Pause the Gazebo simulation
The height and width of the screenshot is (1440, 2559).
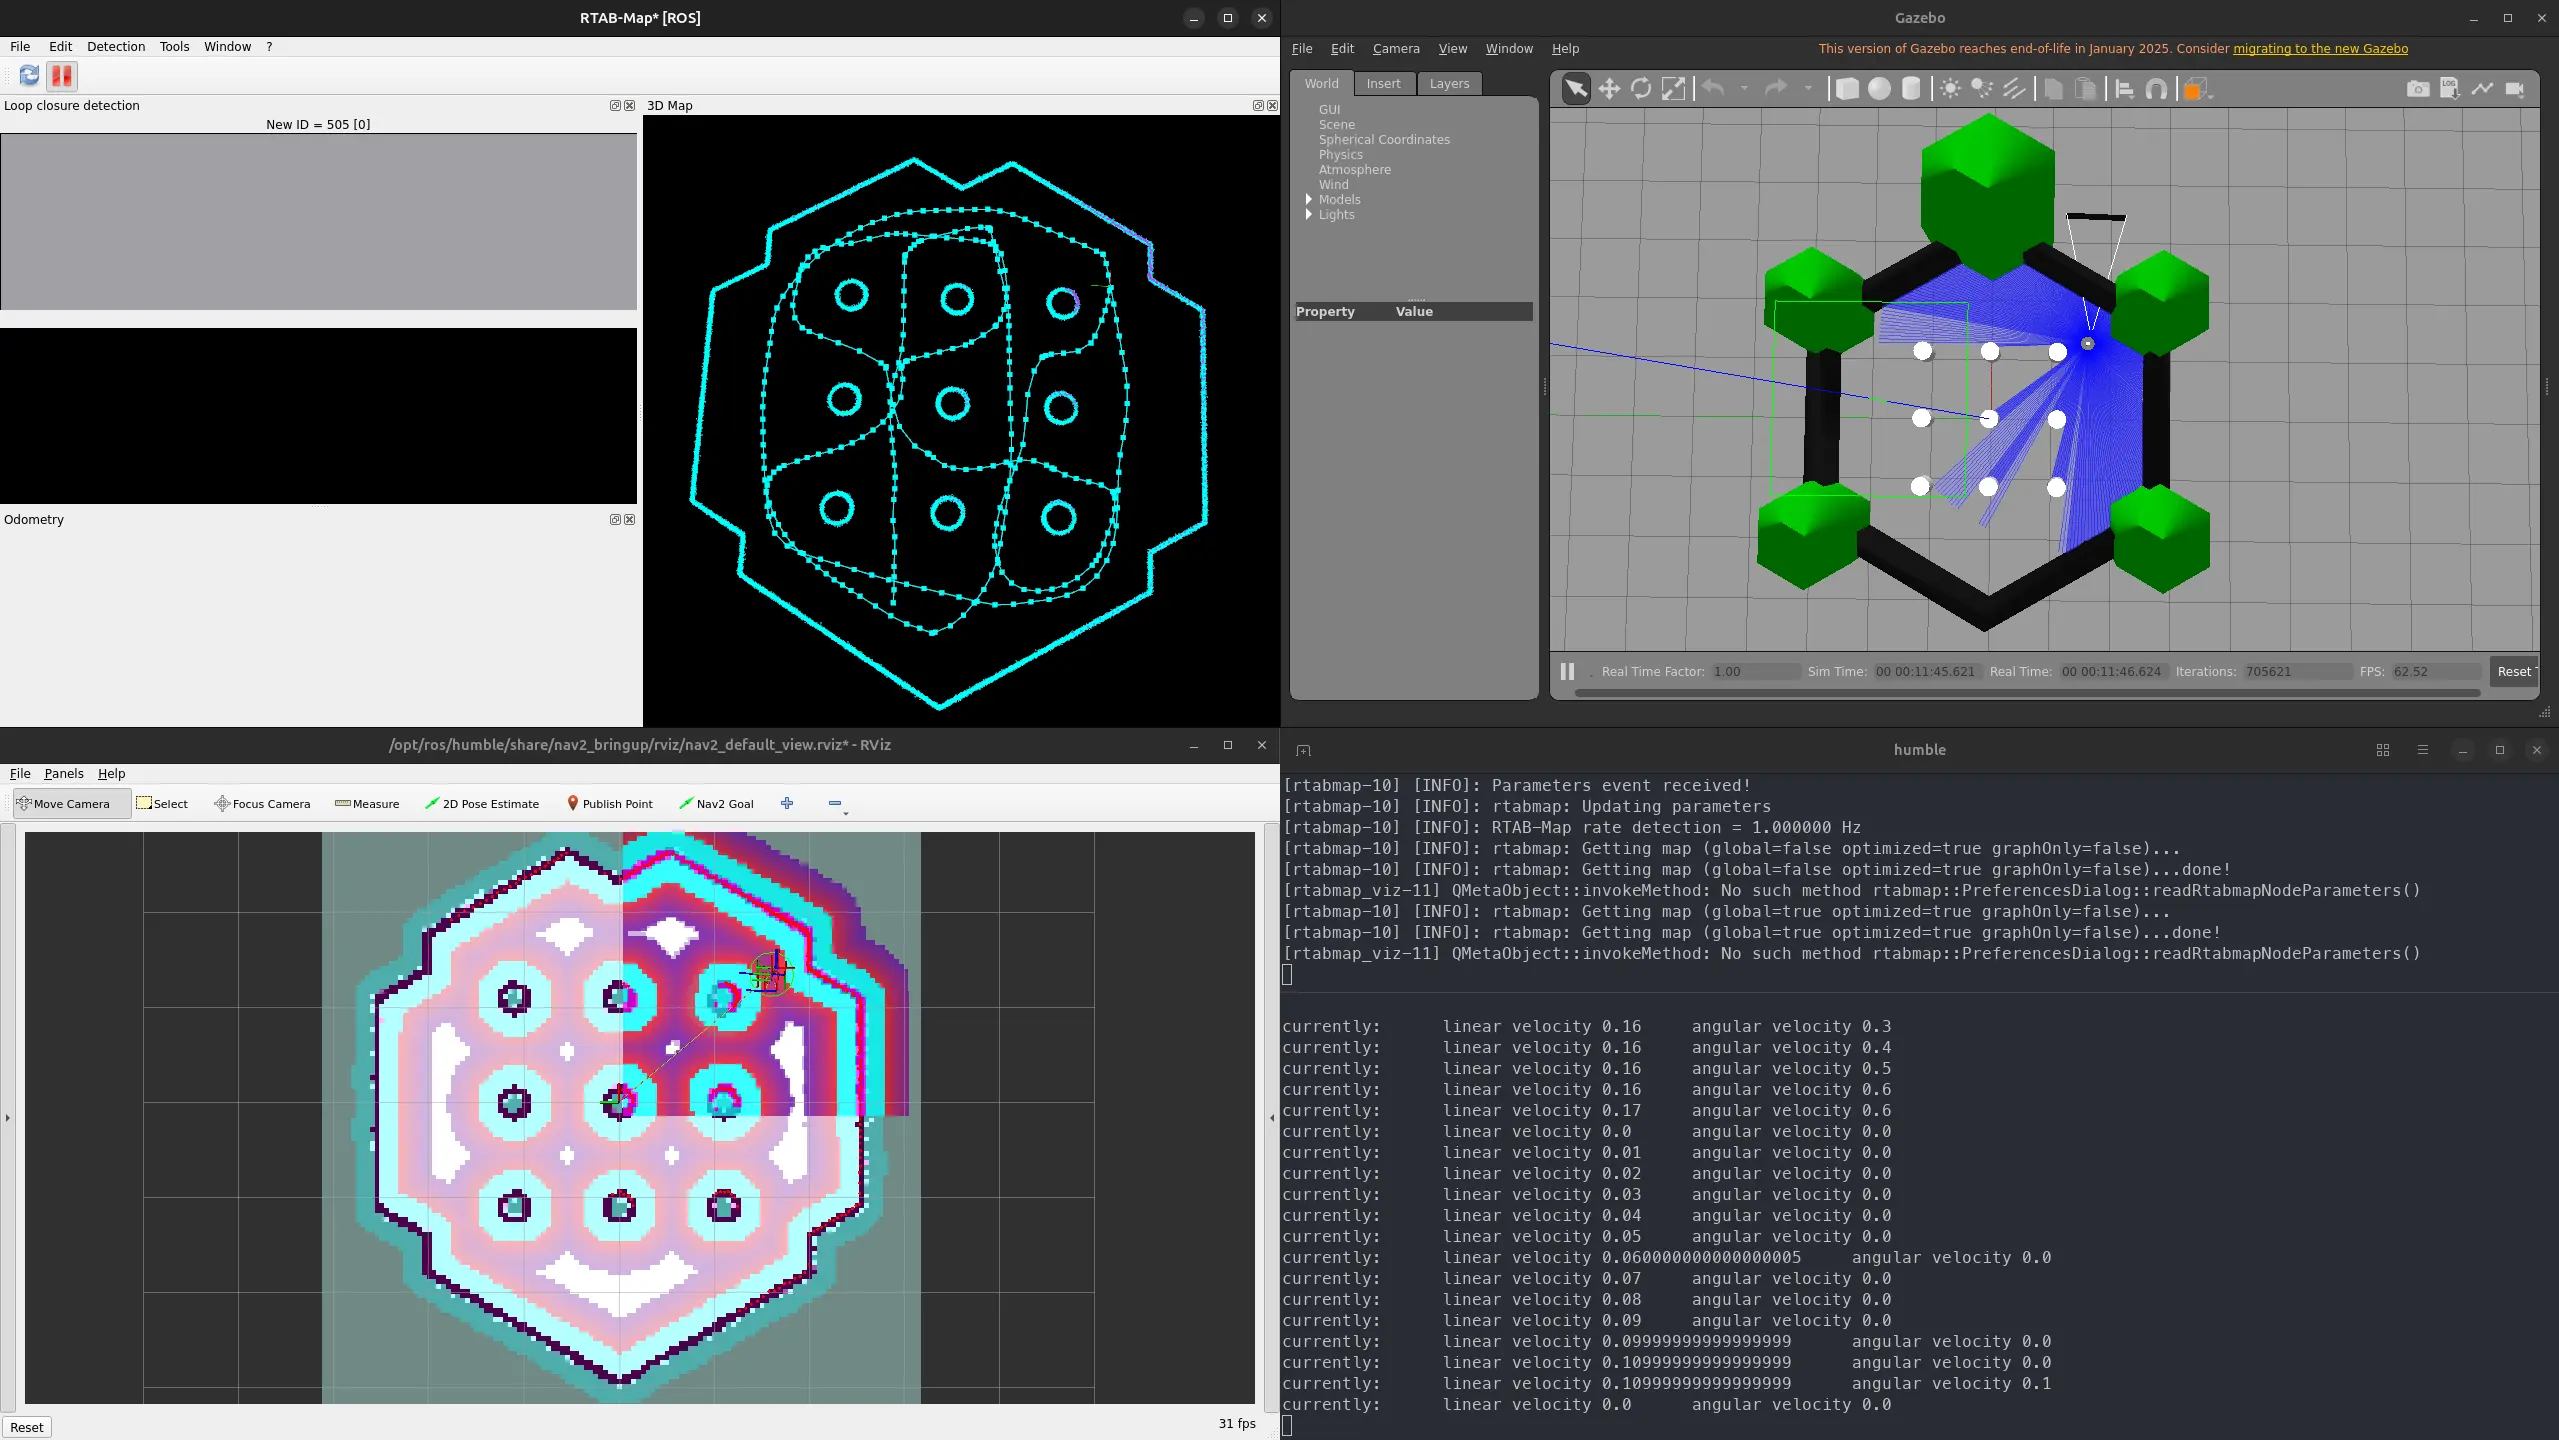pos(1567,672)
